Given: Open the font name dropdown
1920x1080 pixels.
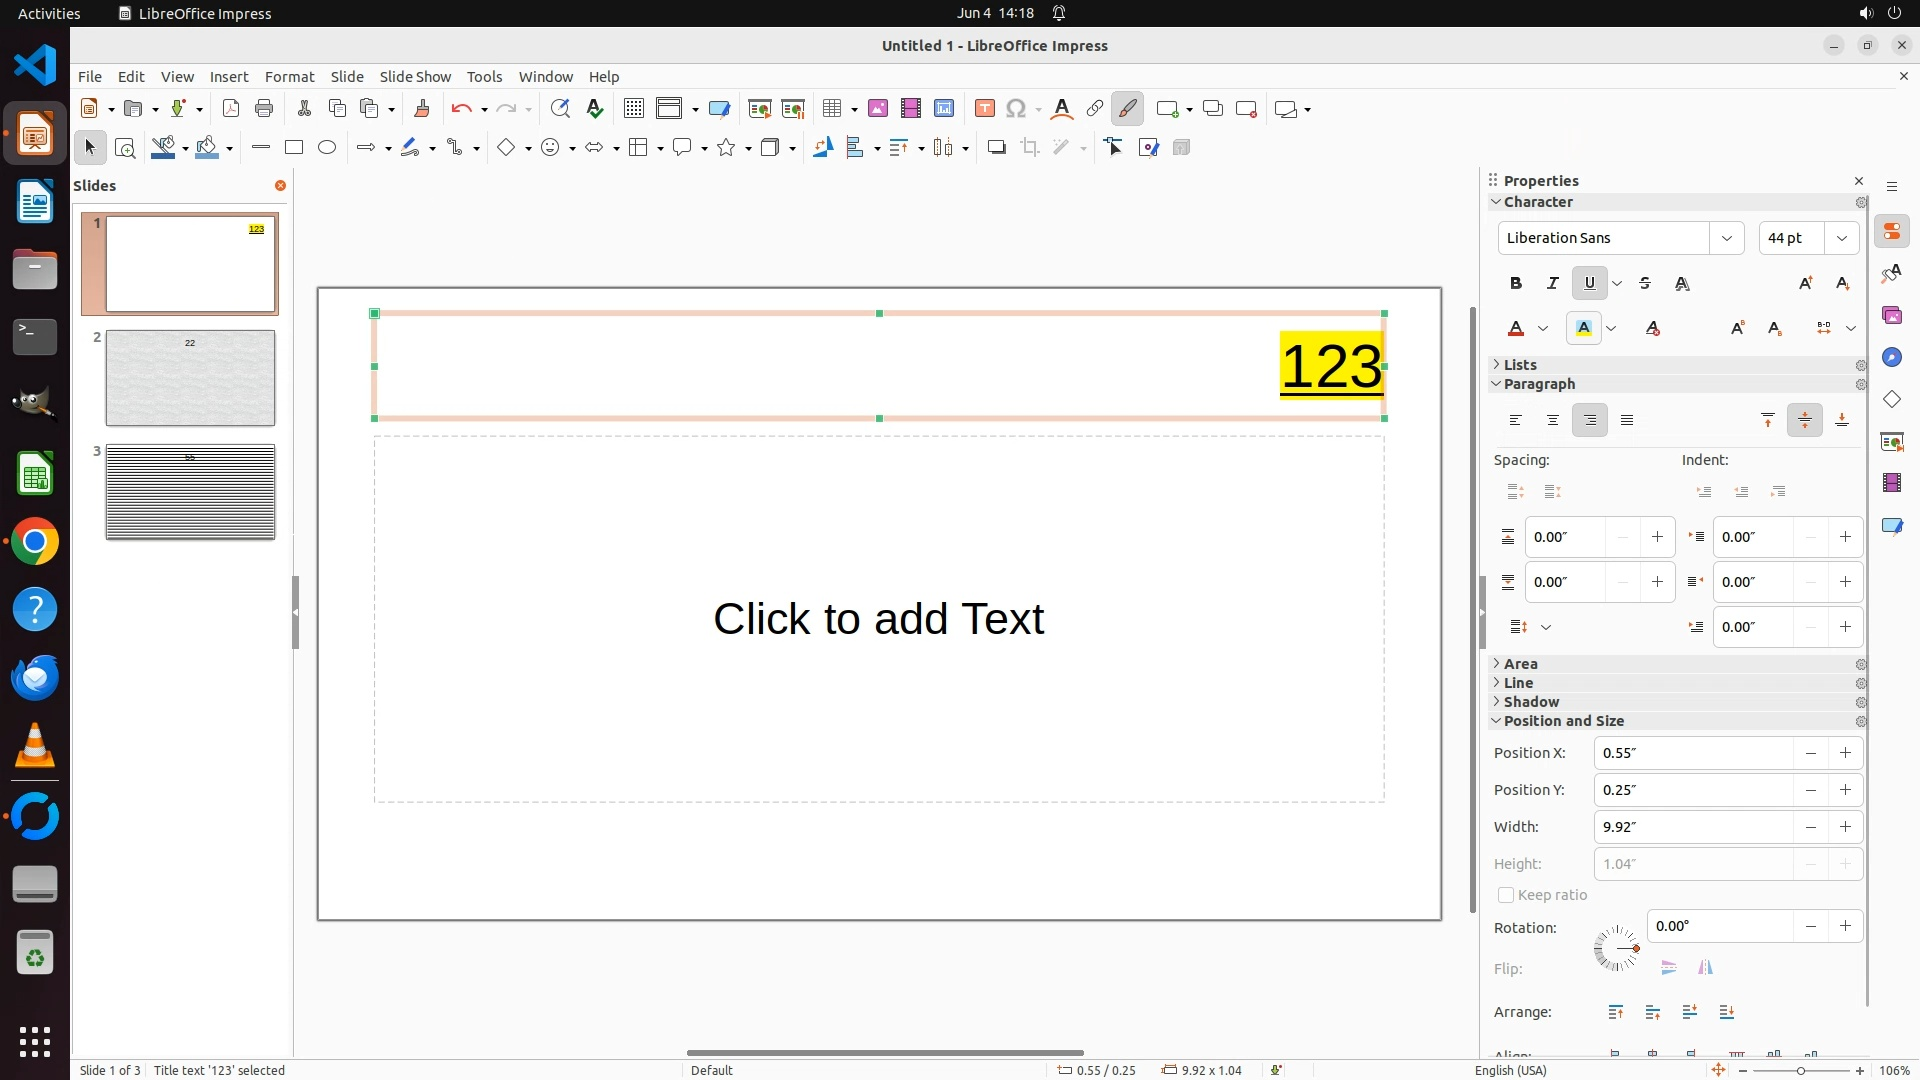Looking at the screenshot, I should pos(1726,238).
